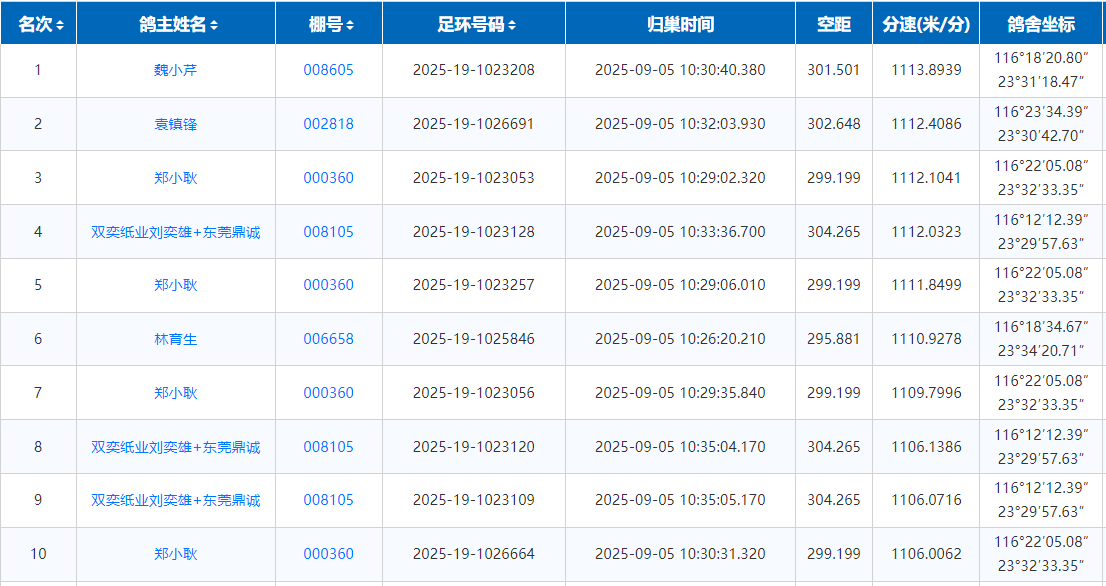Click 郑小耿 in the rank 3 row
This screenshot has width=1106, height=586.
coord(175,178)
